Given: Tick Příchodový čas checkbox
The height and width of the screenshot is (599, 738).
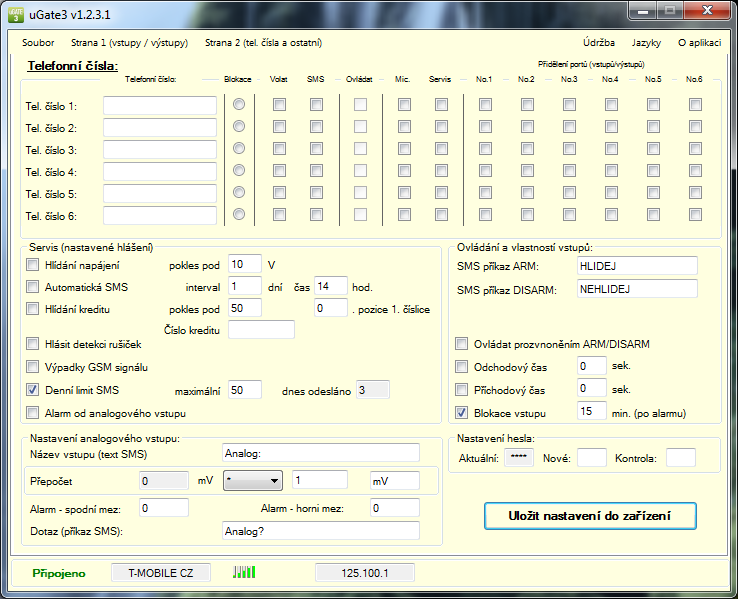Looking at the screenshot, I should tap(462, 390).
